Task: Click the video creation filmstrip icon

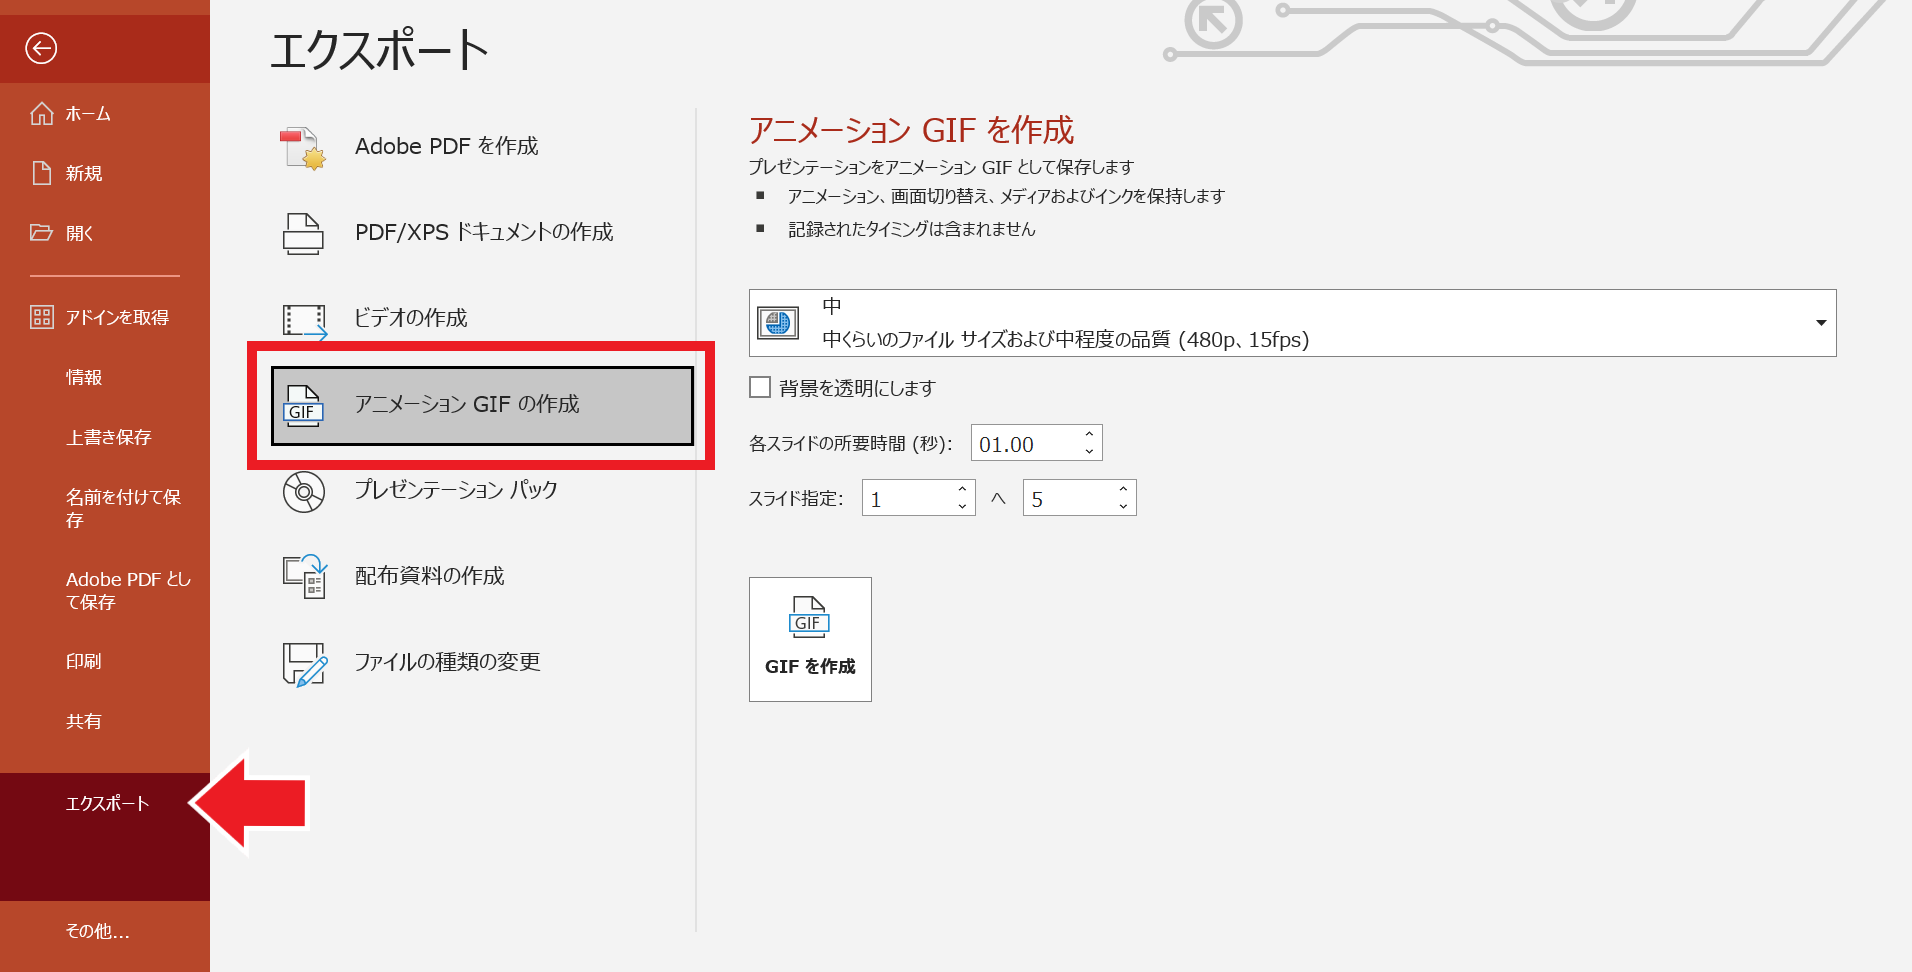Action: (x=304, y=320)
